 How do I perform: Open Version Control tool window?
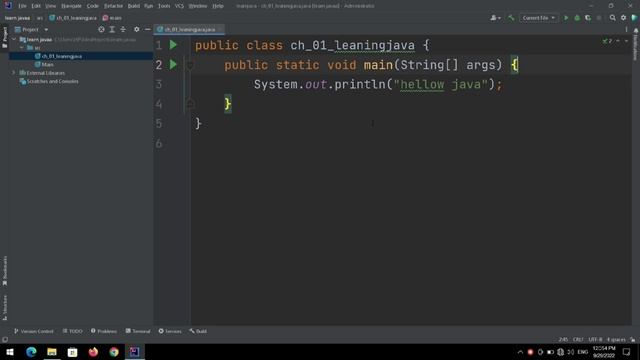(33, 331)
